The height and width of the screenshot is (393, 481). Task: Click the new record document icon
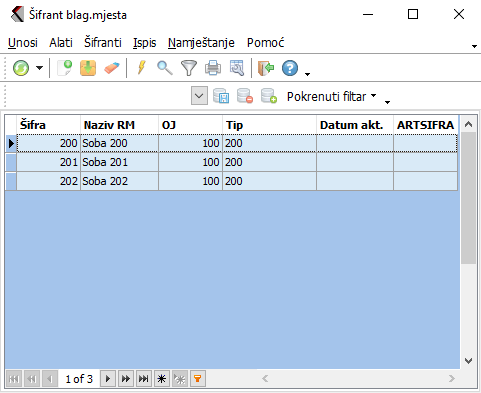coord(65,68)
